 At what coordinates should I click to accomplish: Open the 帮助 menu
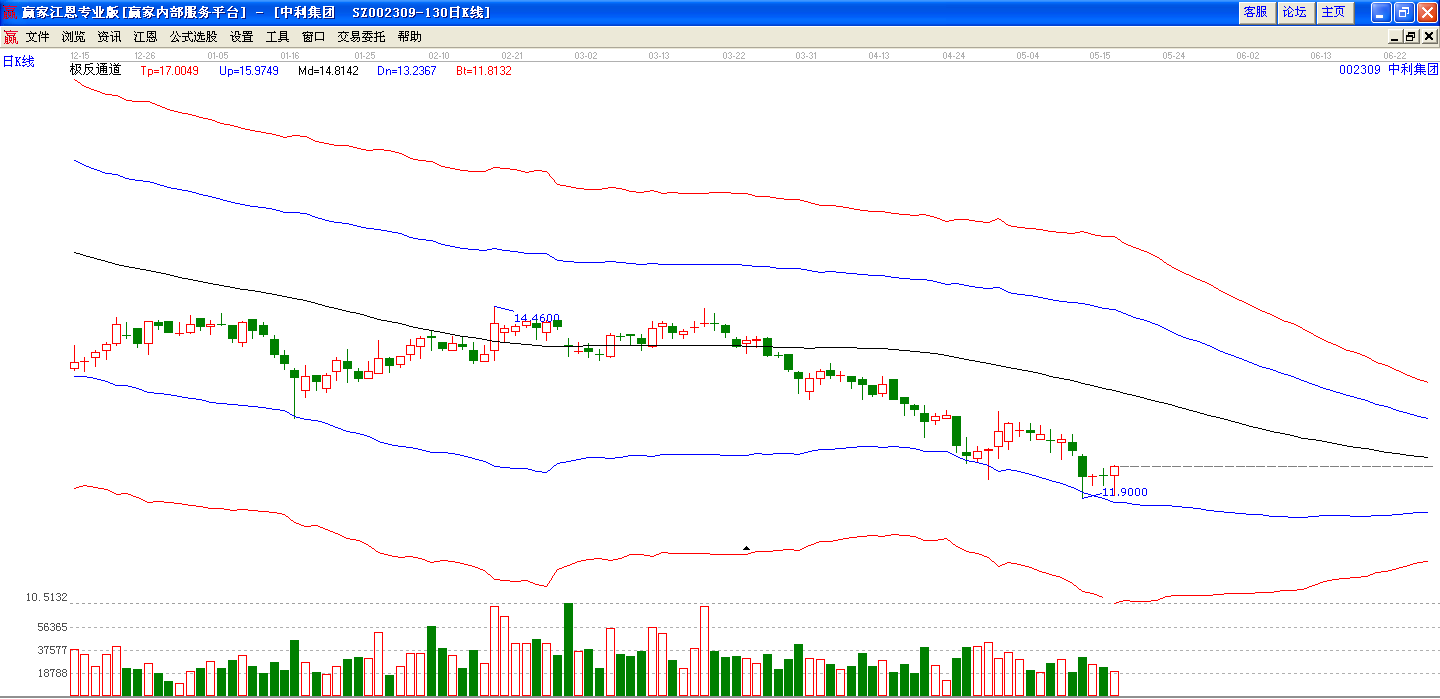409,37
